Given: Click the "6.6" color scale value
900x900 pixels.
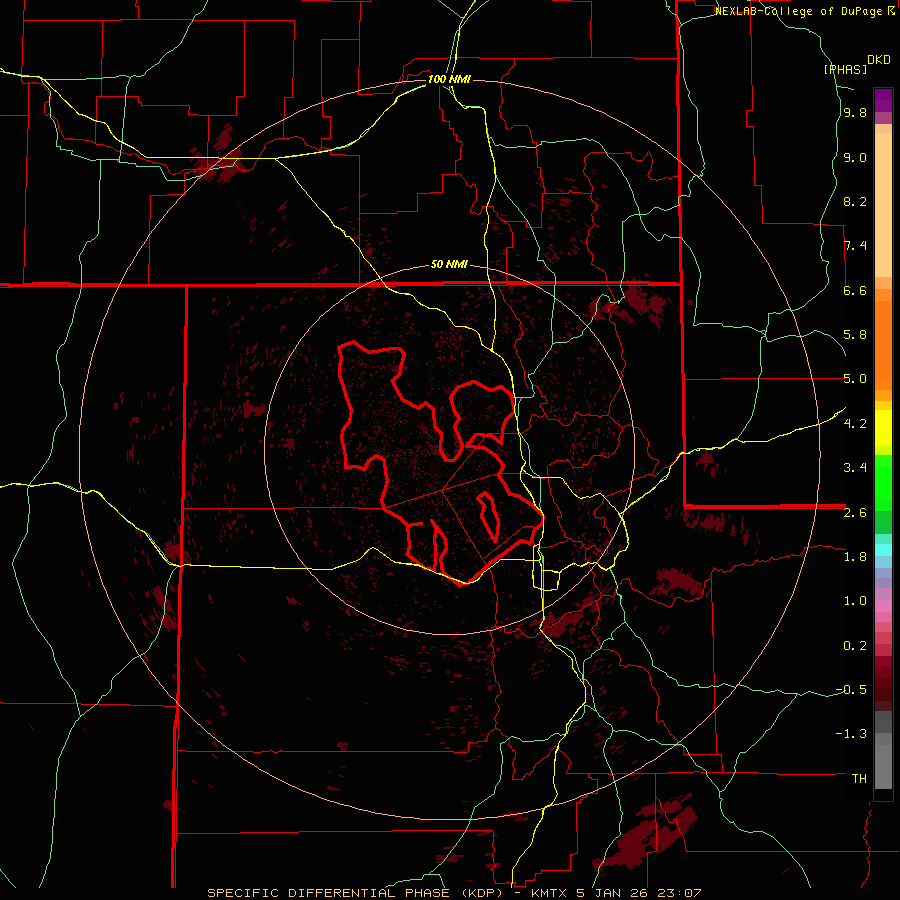Looking at the screenshot, I should tap(855, 290).
